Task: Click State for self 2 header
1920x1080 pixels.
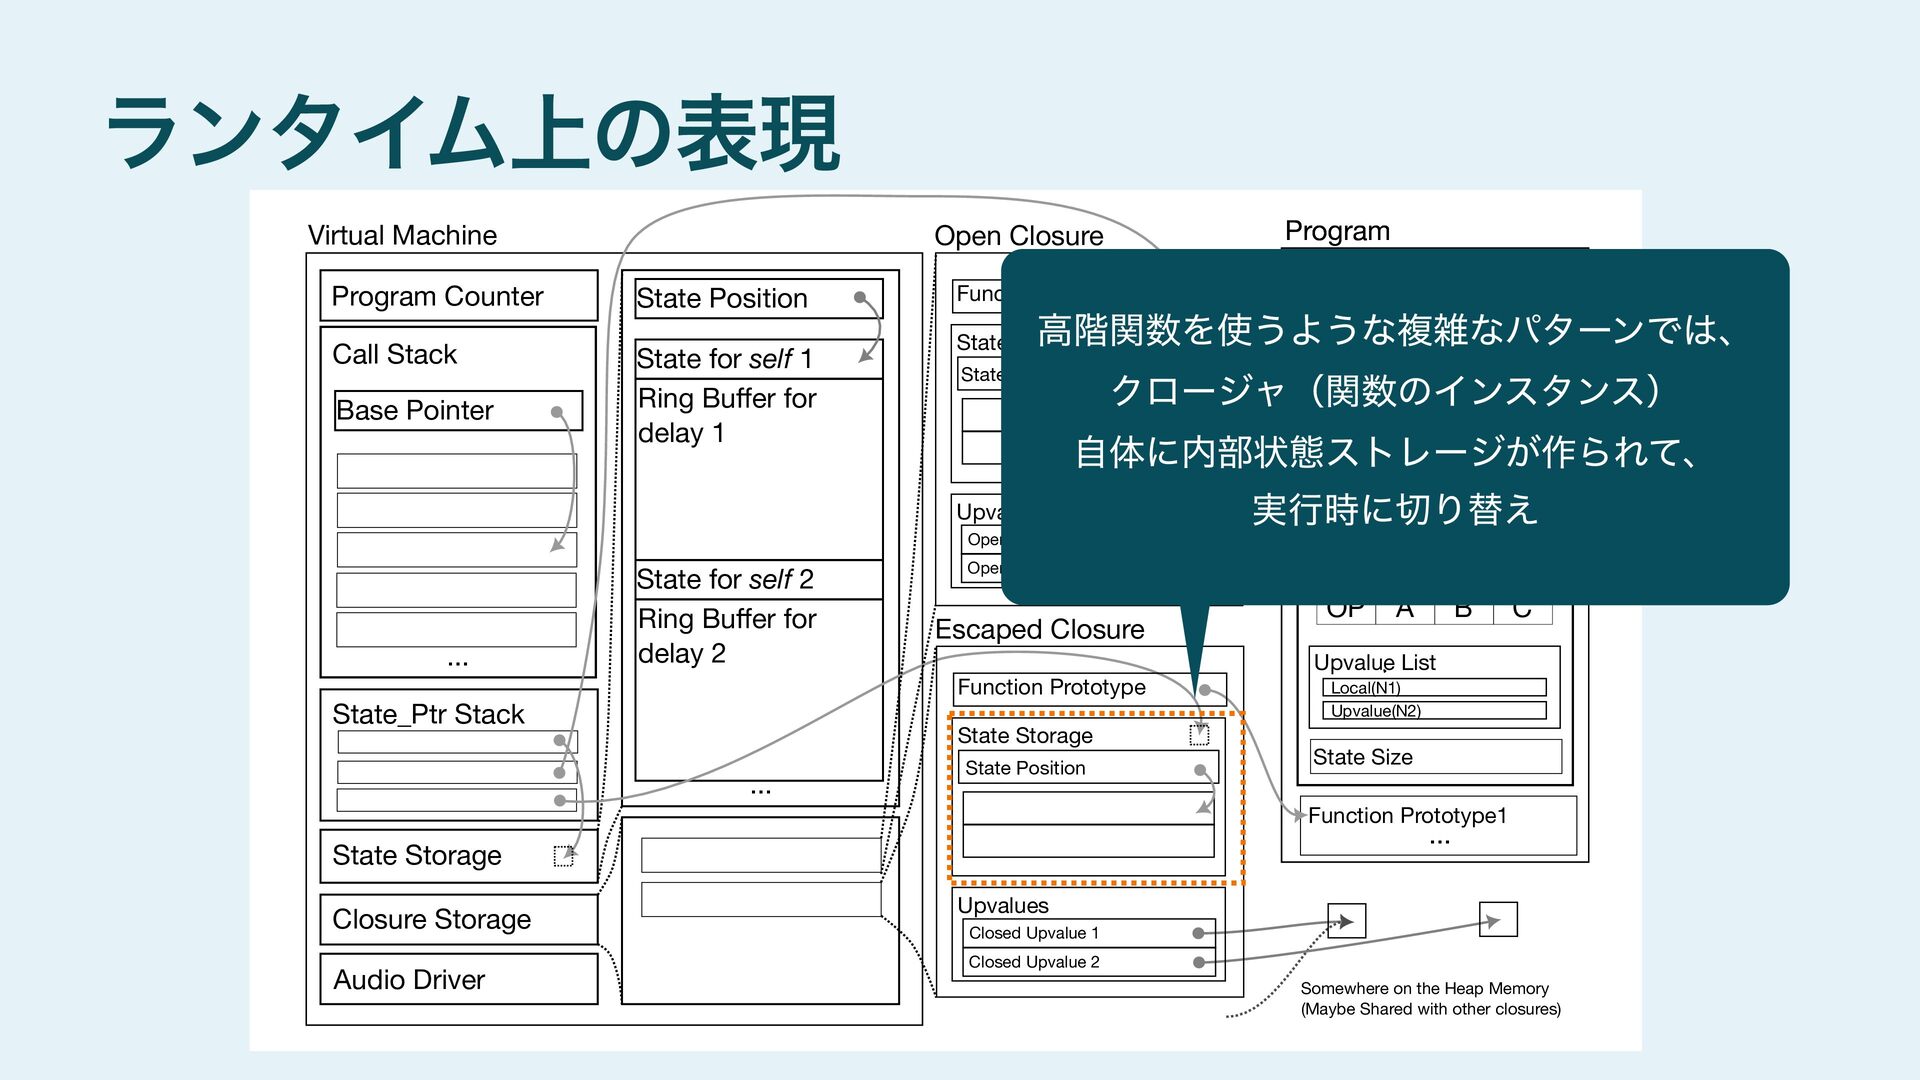Action: point(758,579)
